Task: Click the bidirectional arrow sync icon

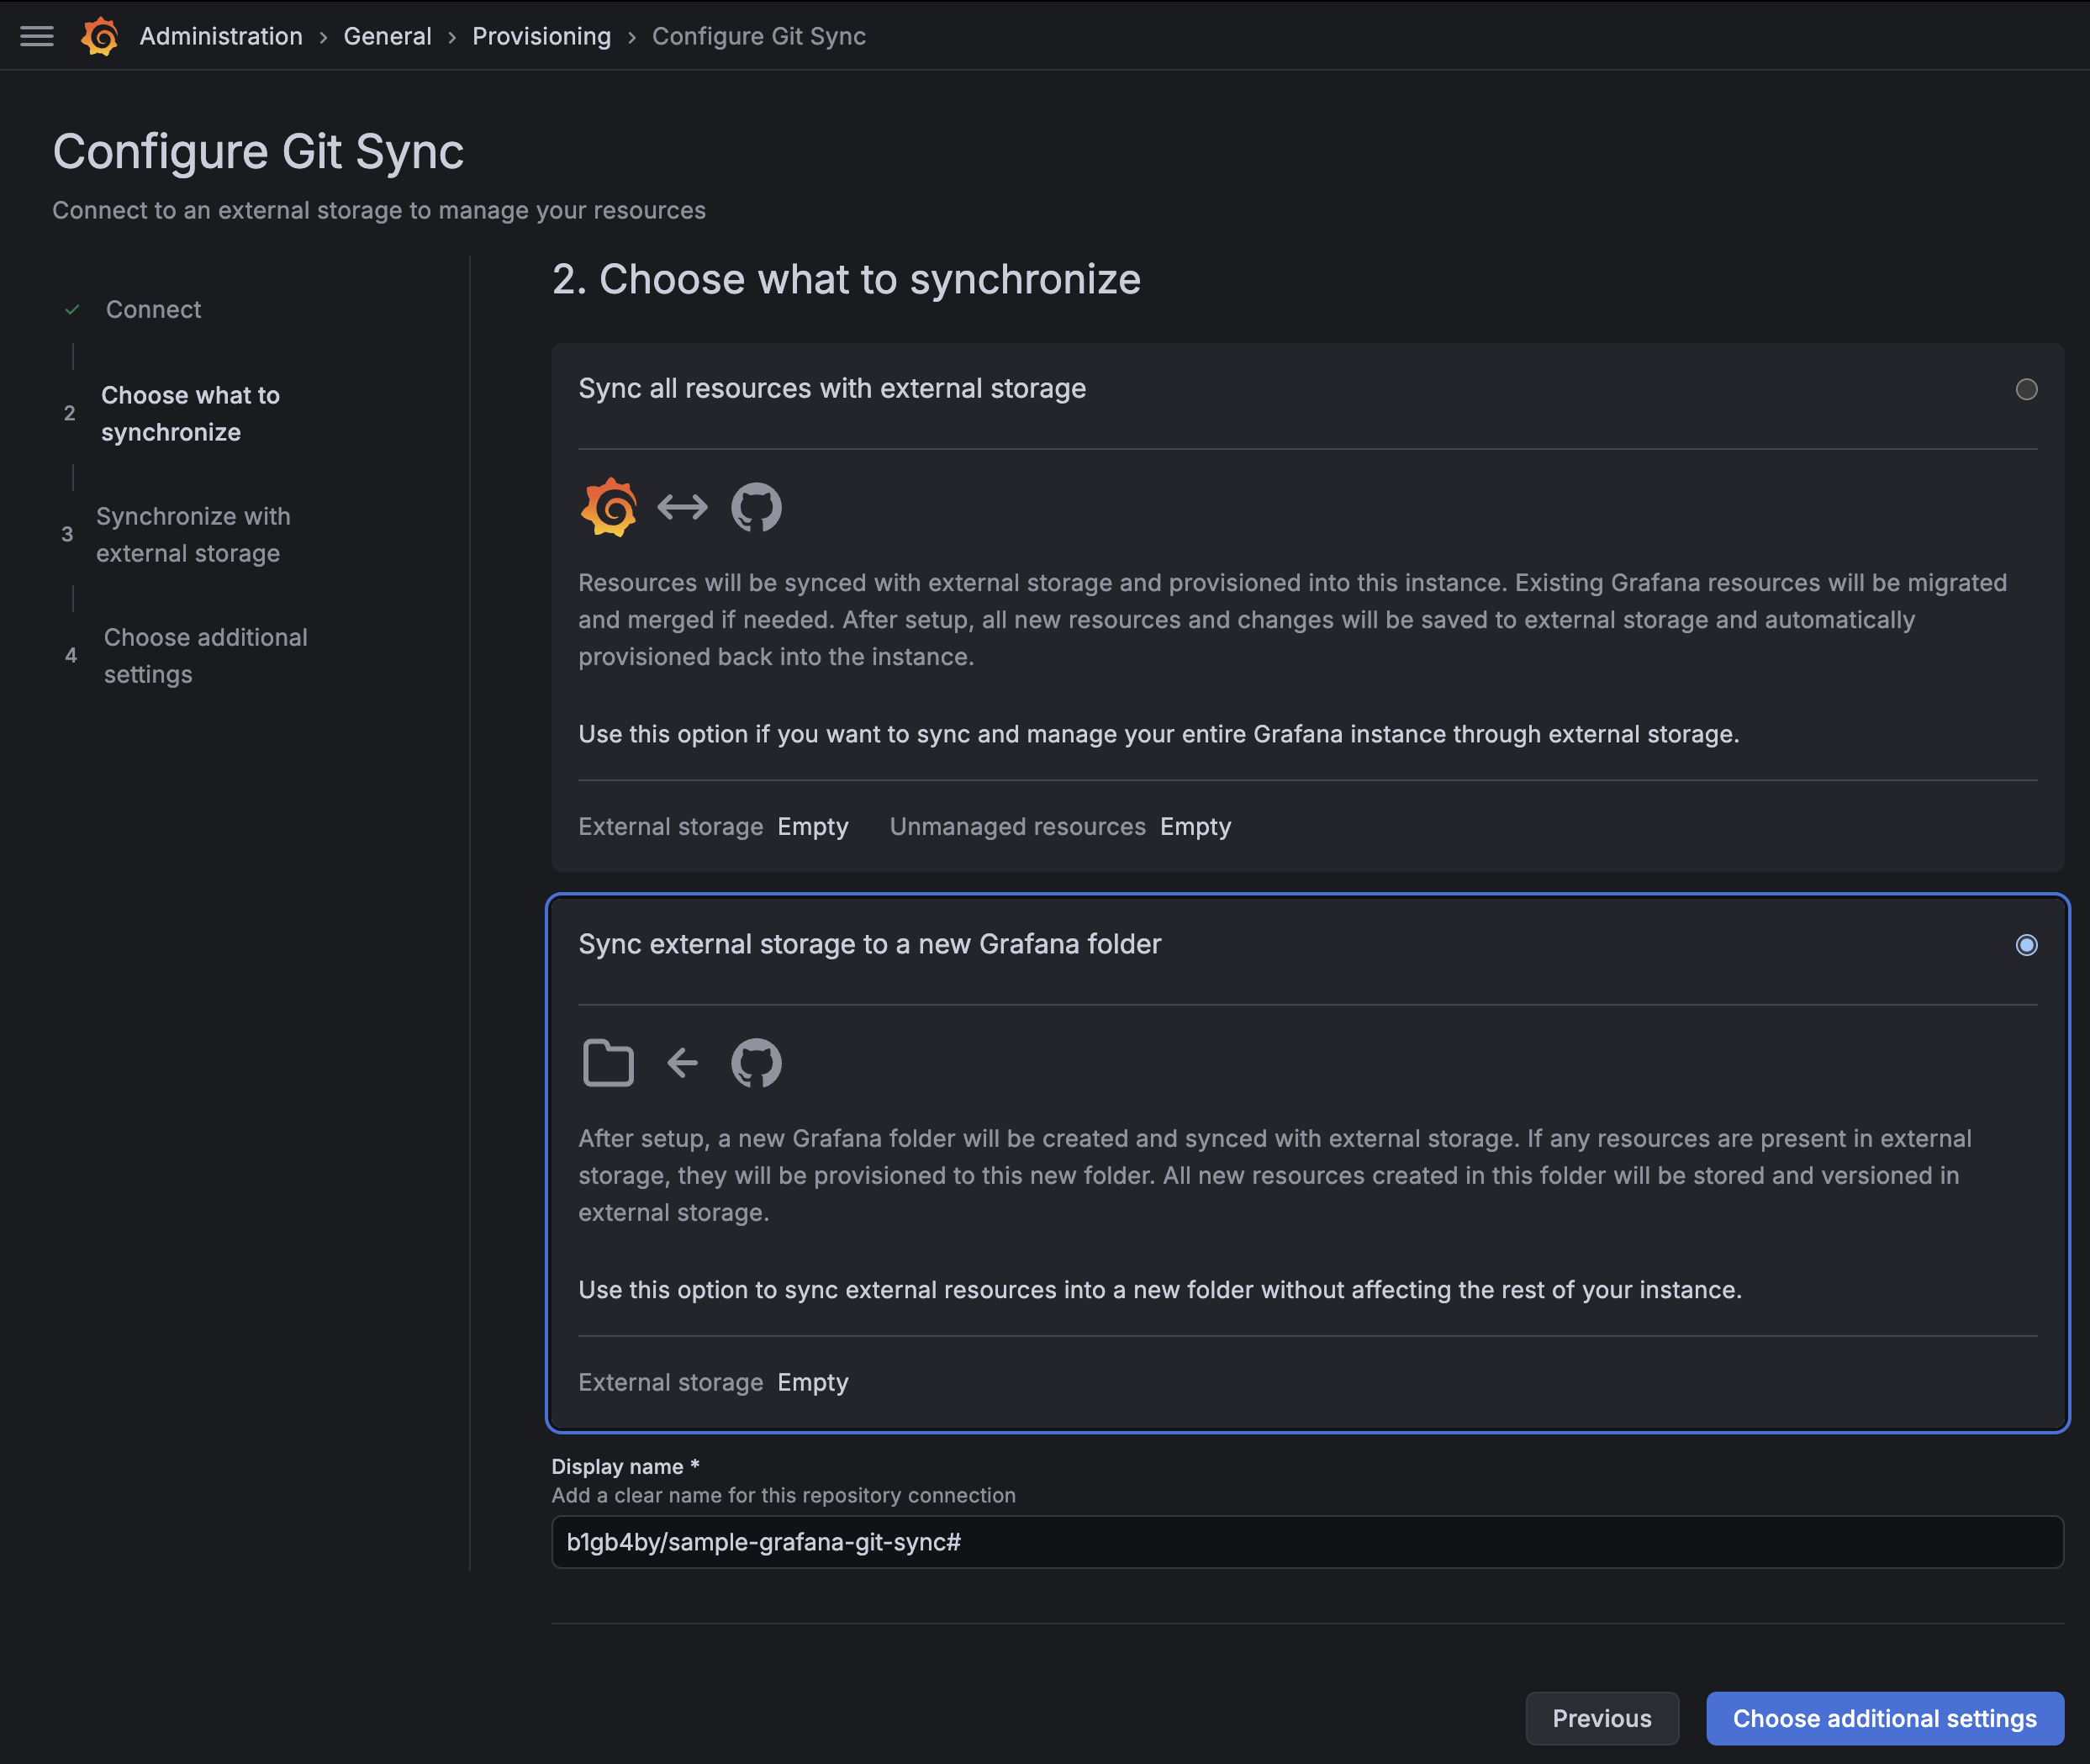Action: click(682, 507)
